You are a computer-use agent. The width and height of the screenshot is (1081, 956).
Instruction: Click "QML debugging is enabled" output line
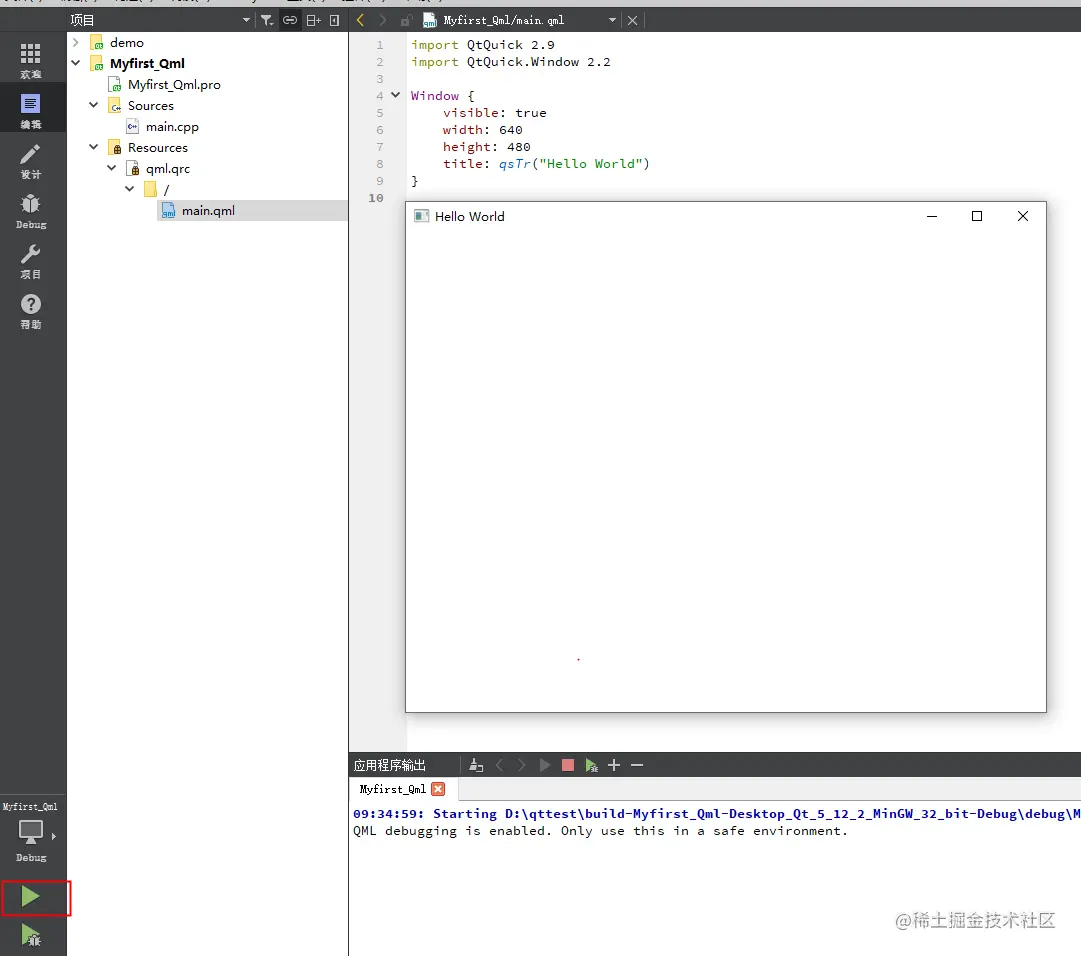(x=600, y=831)
